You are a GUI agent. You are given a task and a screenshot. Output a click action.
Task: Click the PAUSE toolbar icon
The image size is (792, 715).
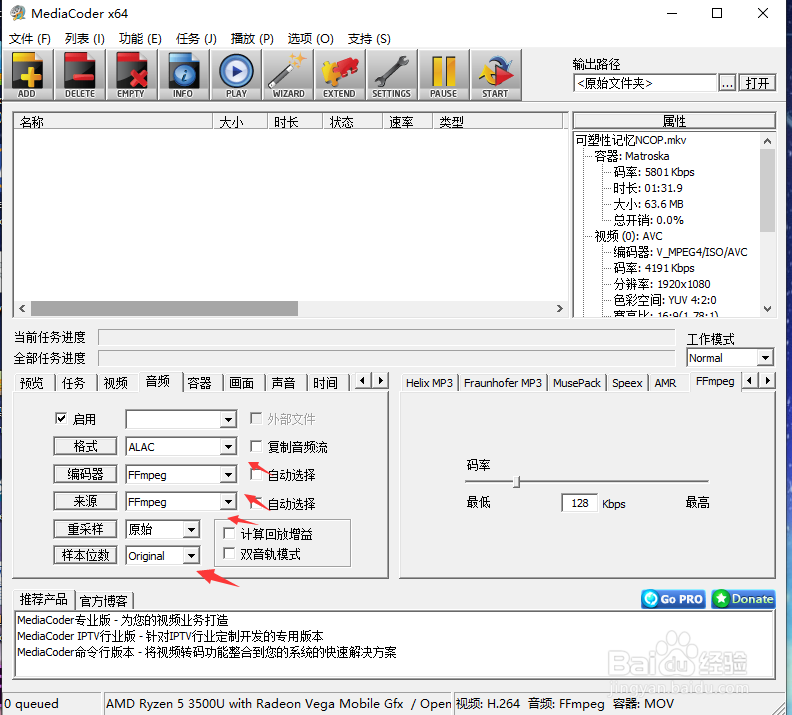coord(444,75)
